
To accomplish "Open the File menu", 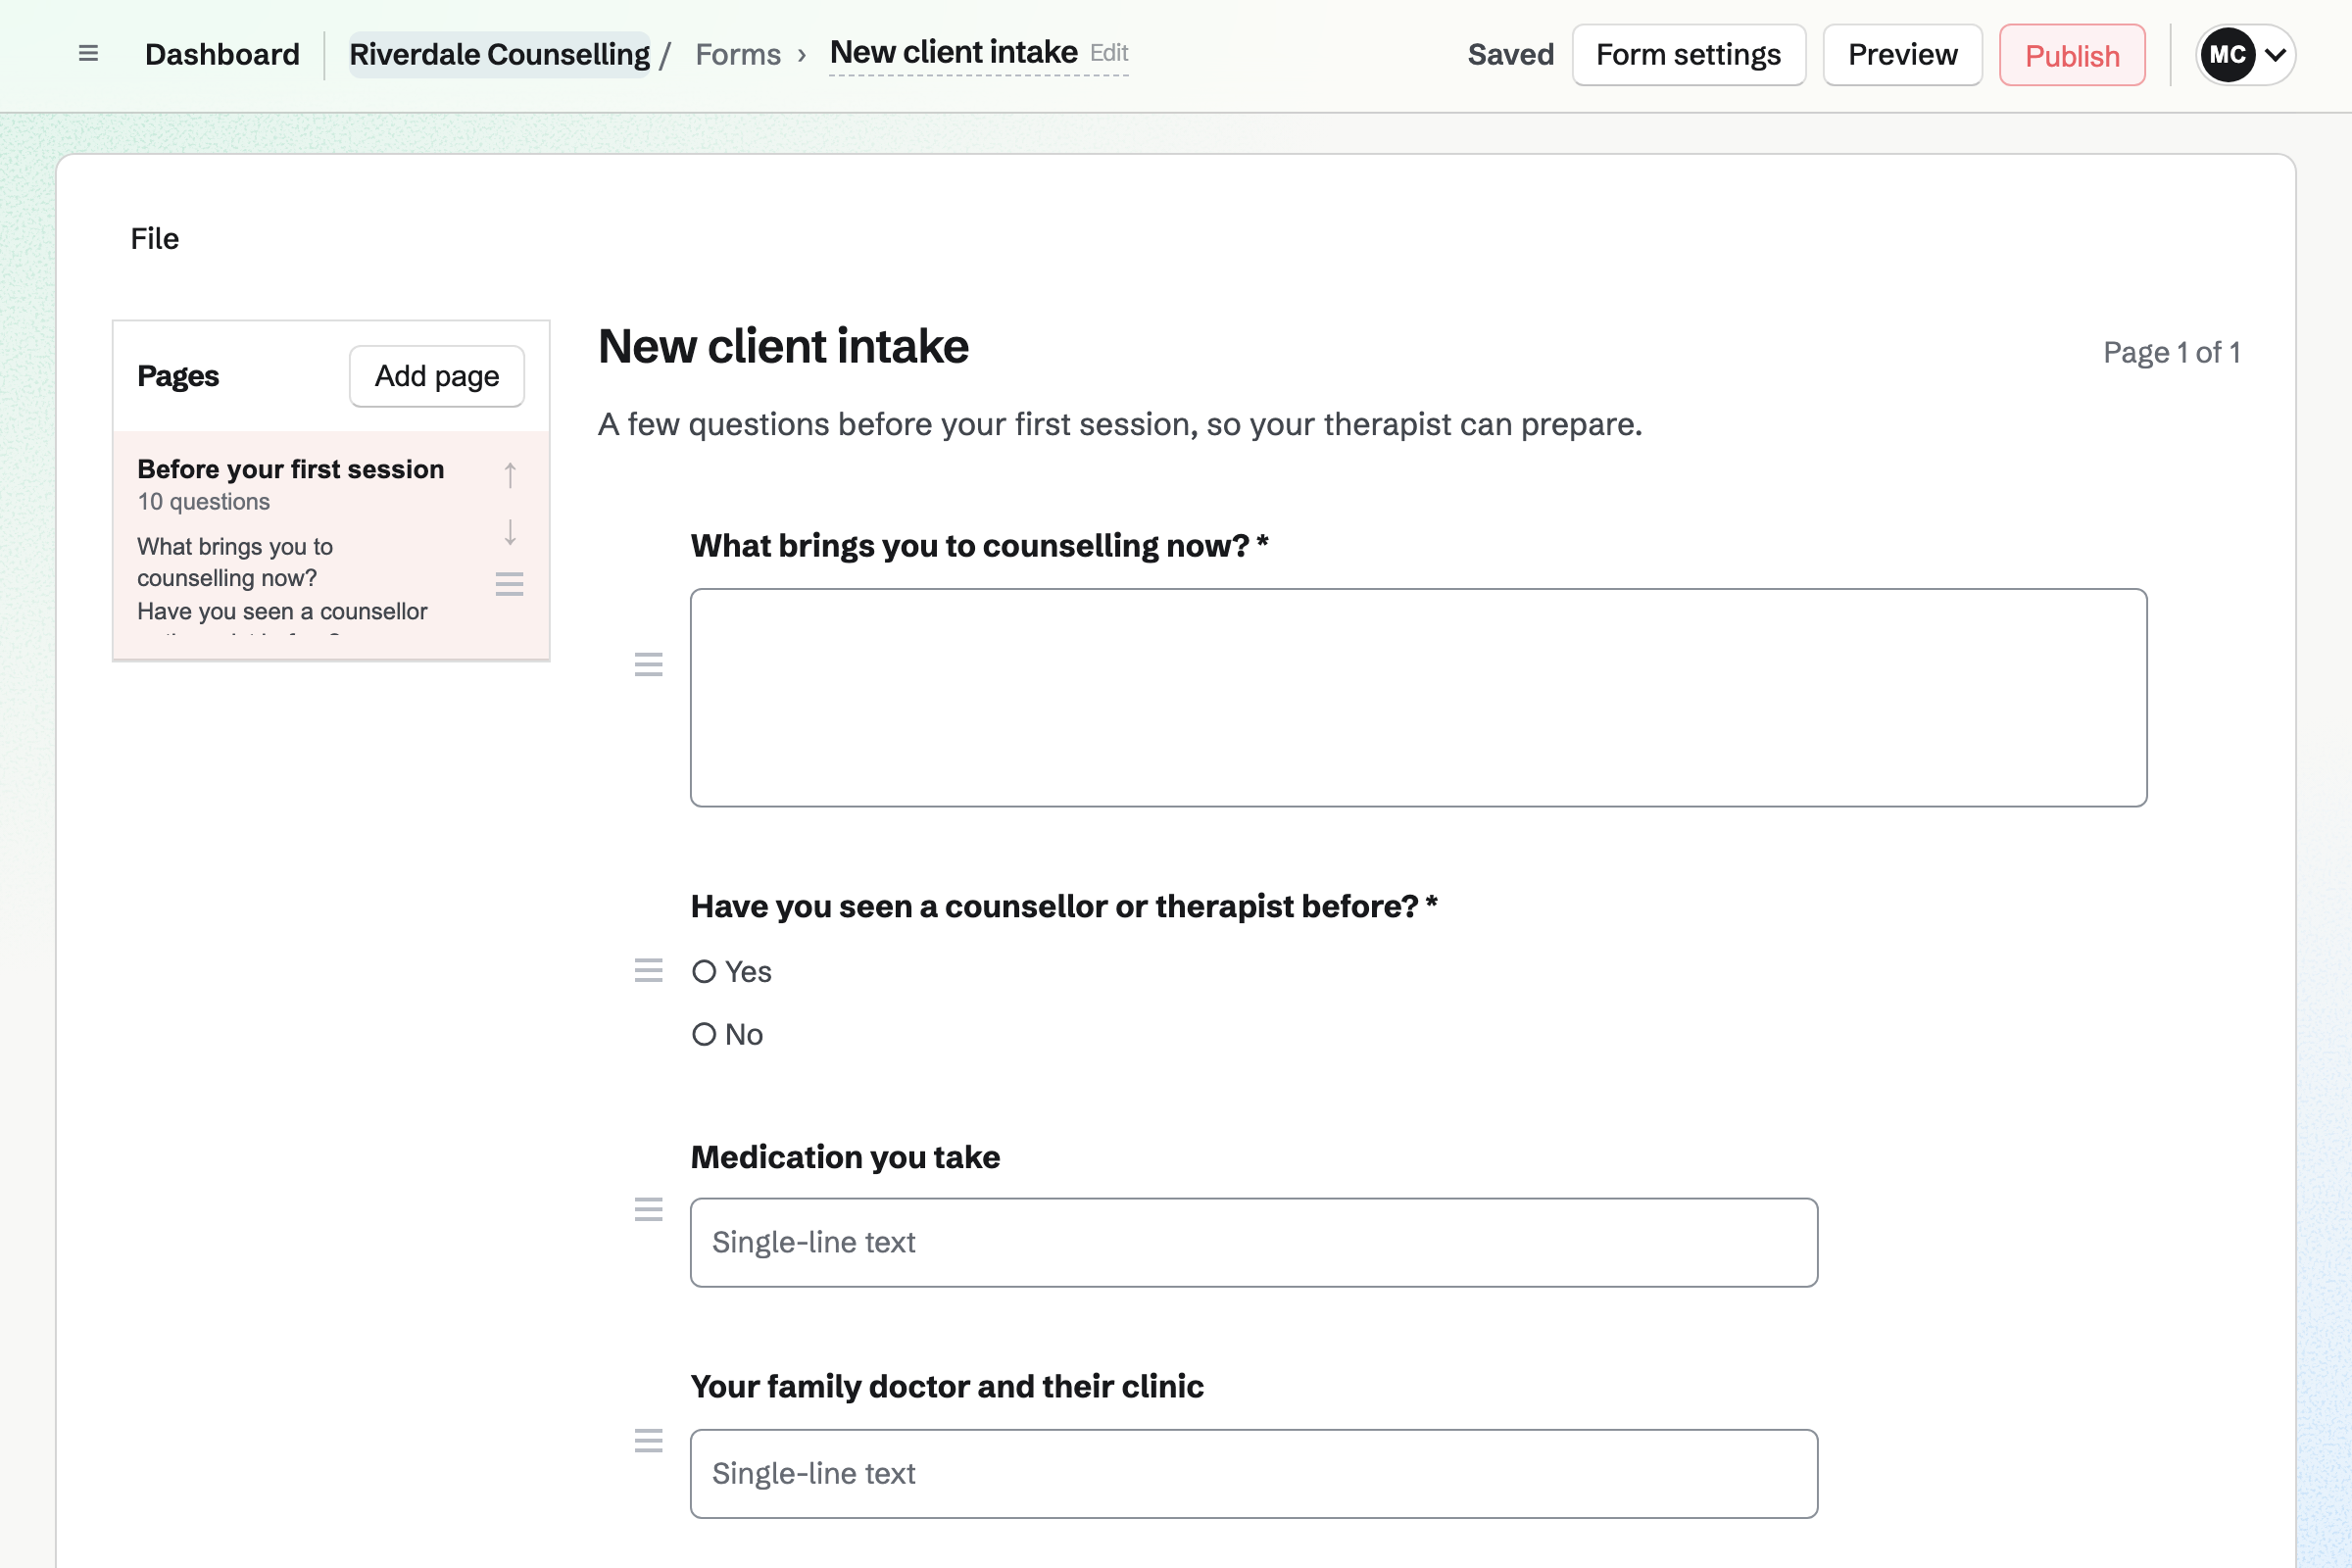I will point(155,238).
